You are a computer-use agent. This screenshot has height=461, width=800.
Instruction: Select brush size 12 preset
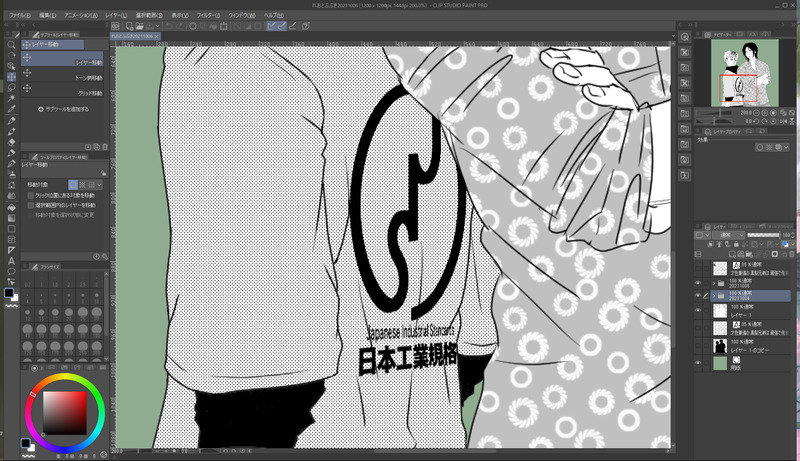(x=28, y=312)
